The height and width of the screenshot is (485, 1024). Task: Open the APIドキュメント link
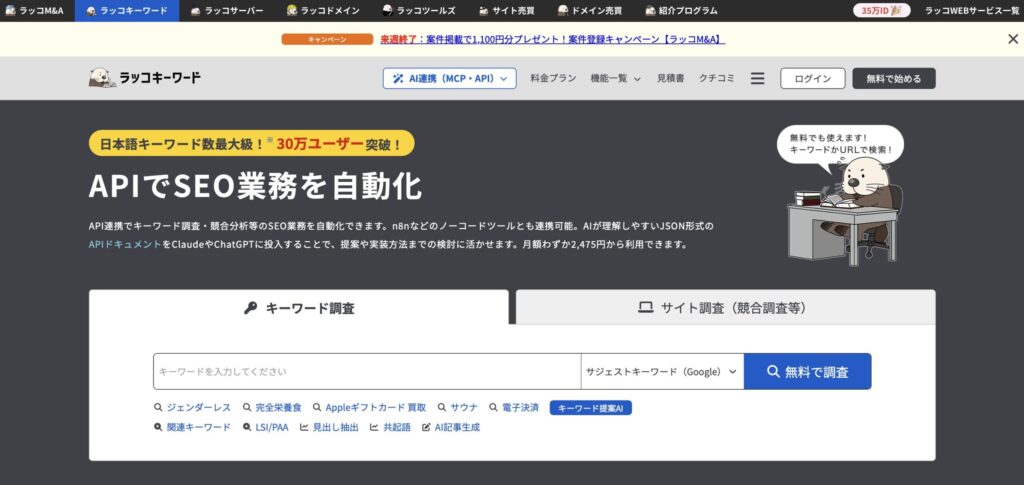point(125,245)
